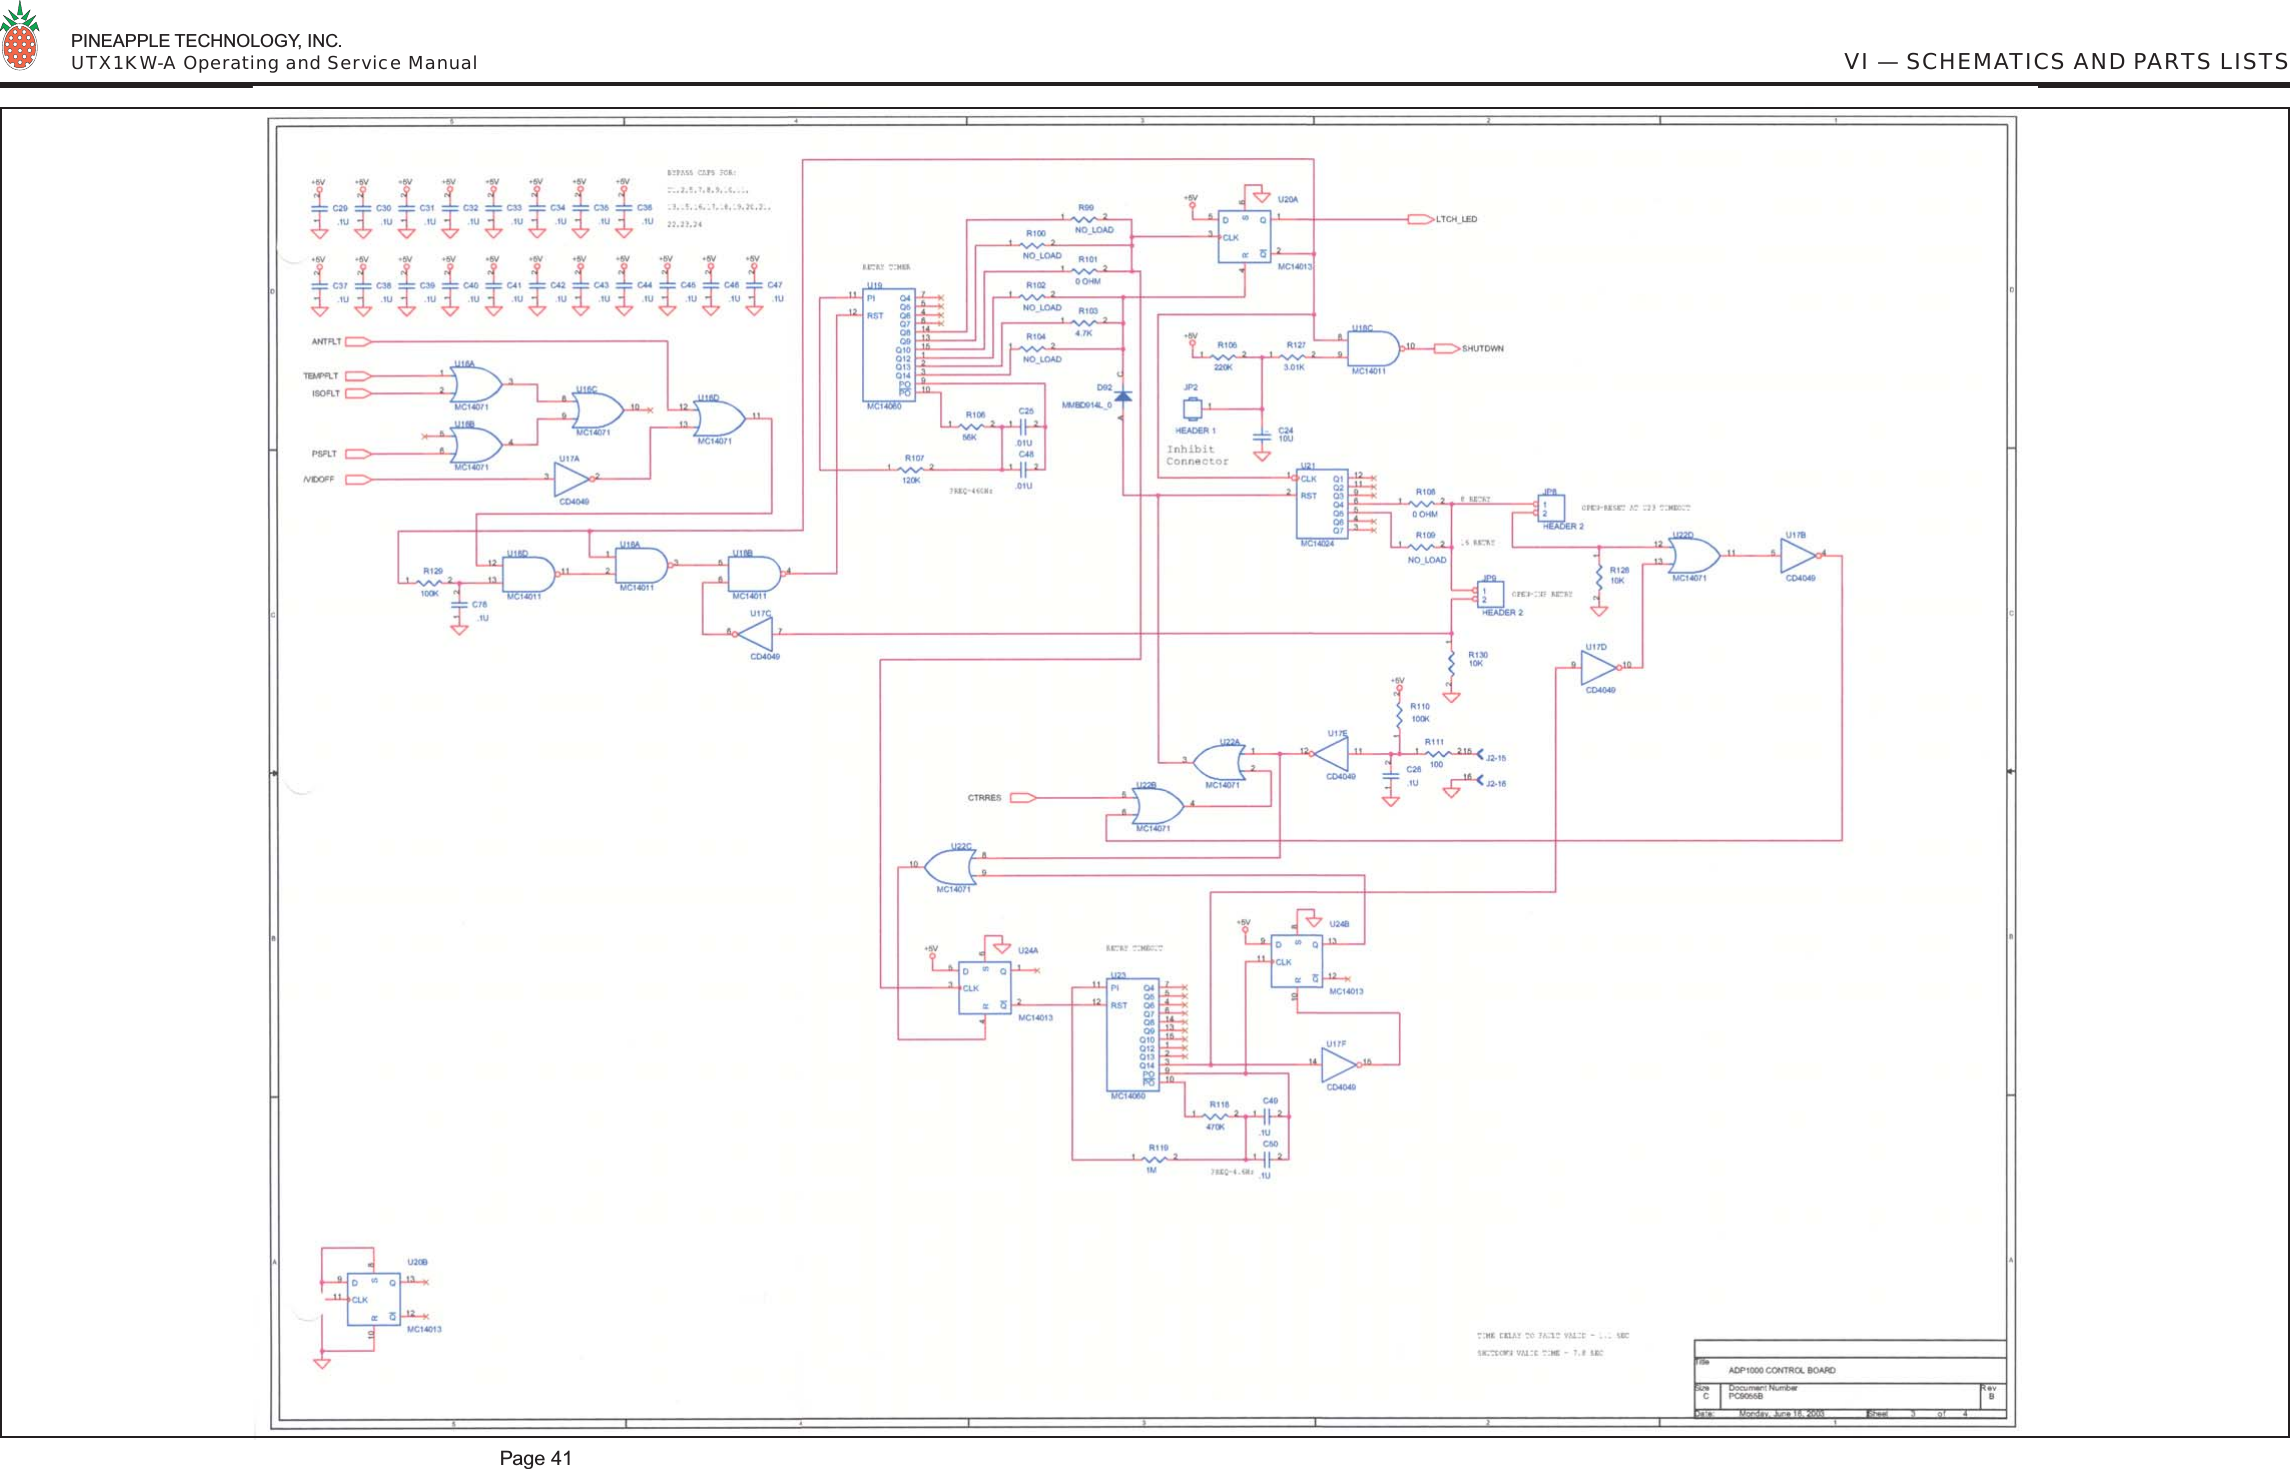The image size is (2290, 1469).
Task: Select the U19 MC14060 counter block
Action: (889, 345)
